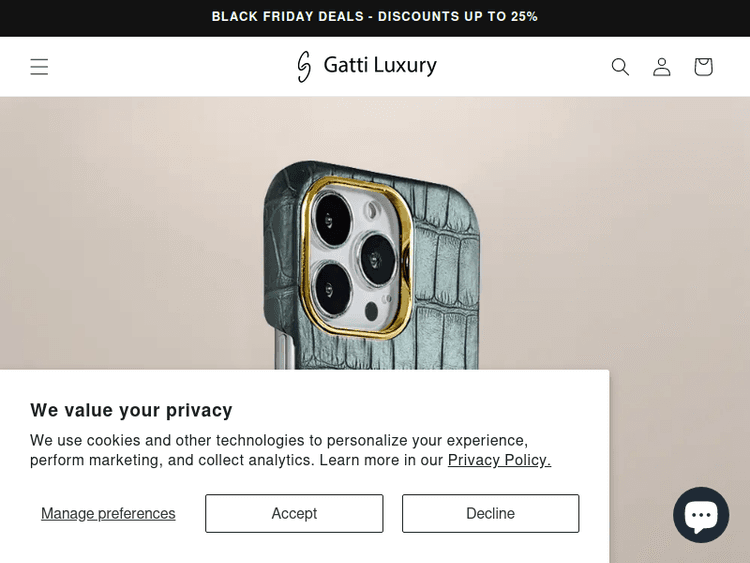View the shopping cart
This screenshot has height=563, width=750.
(703, 67)
